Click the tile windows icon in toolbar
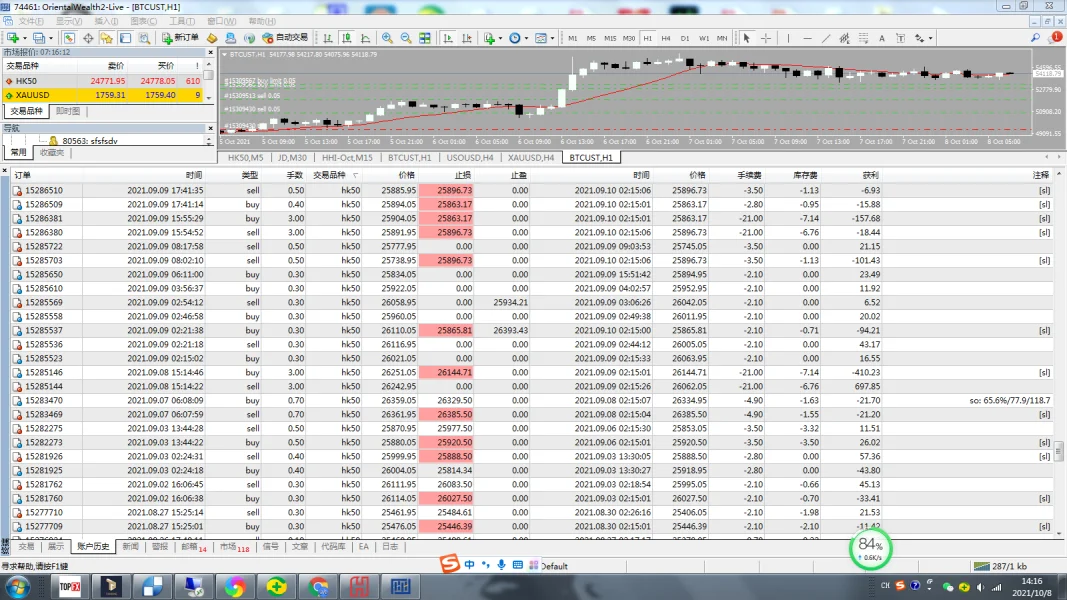 (425, 38)
